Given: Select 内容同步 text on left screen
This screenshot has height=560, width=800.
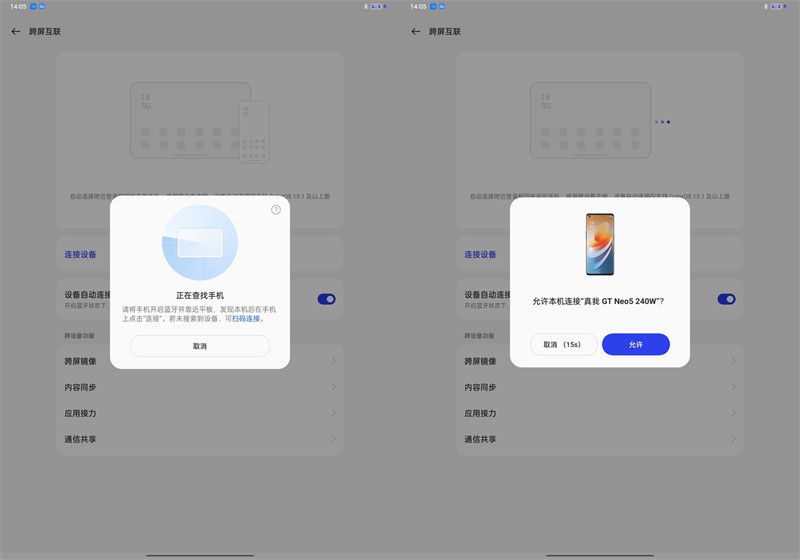Looking at the screenshot, I should pyautogui.click(x=80, y=387).
